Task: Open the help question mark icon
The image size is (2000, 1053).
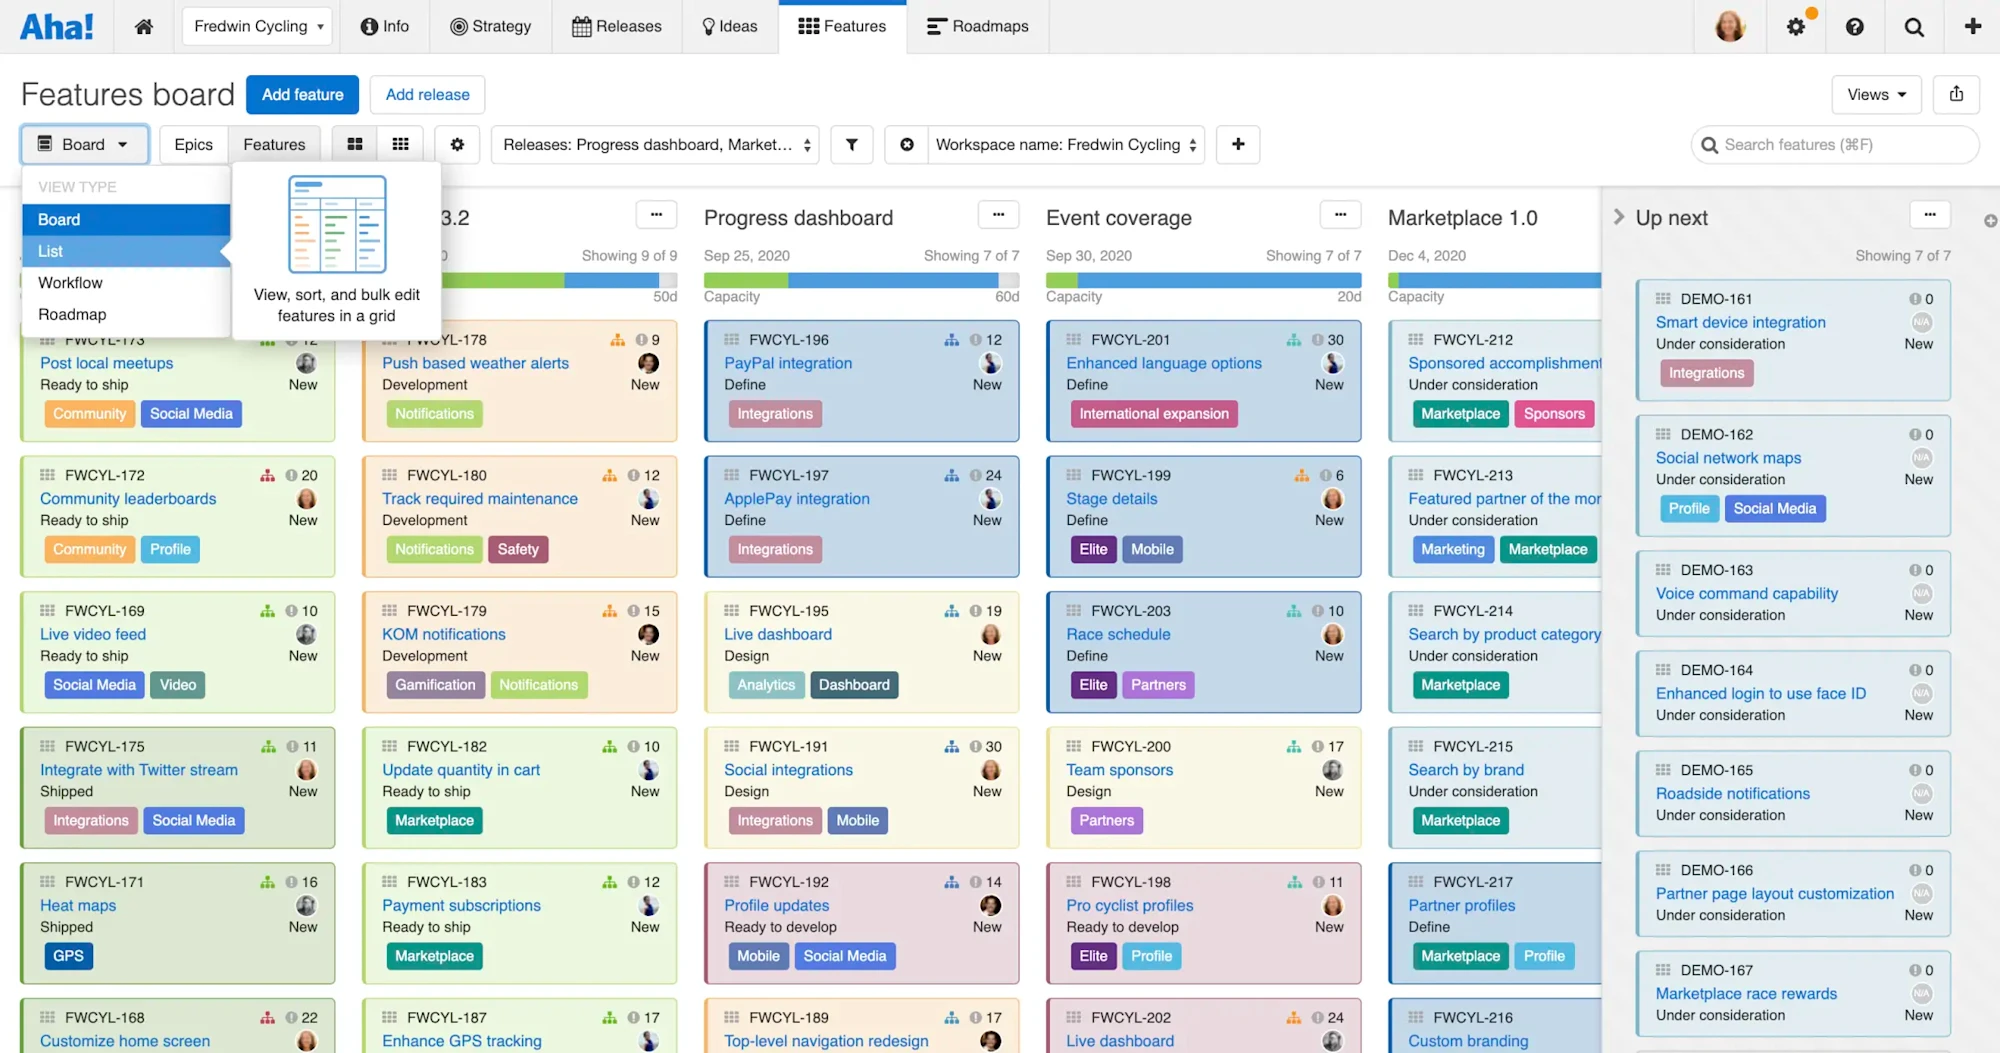Action: pos(1855,26)
